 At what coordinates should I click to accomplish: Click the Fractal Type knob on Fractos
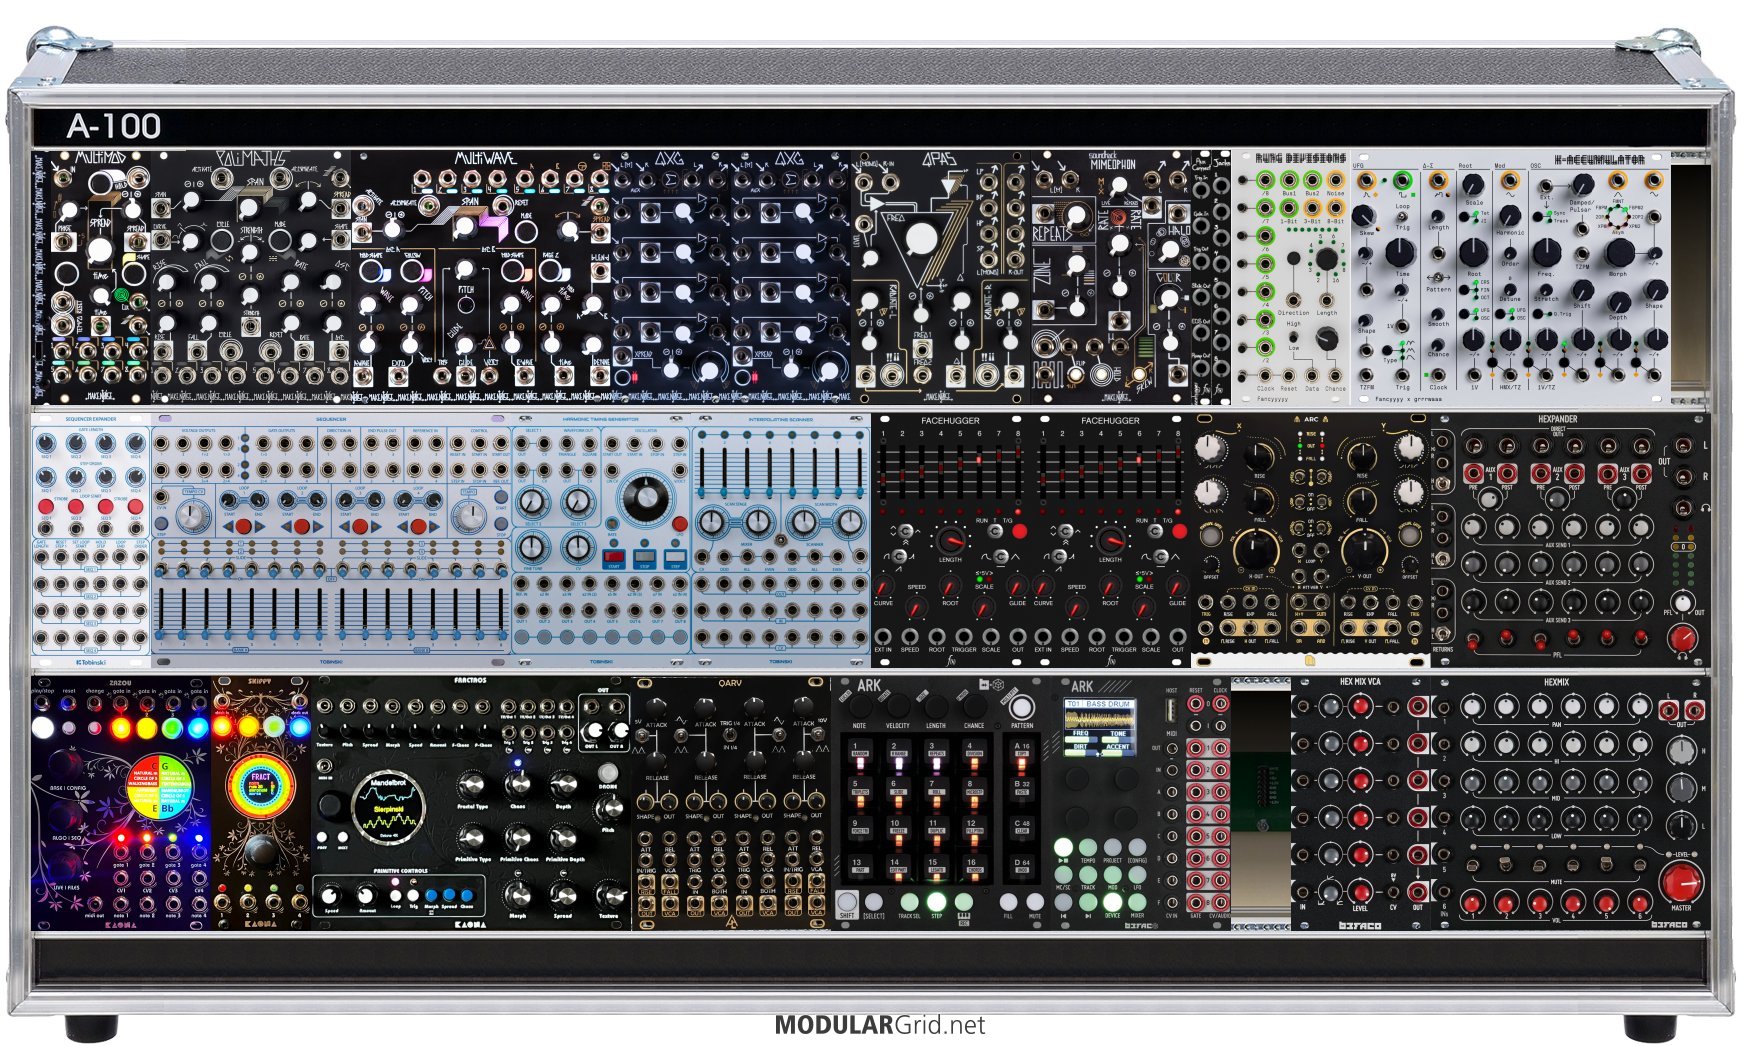click(471, 785)
